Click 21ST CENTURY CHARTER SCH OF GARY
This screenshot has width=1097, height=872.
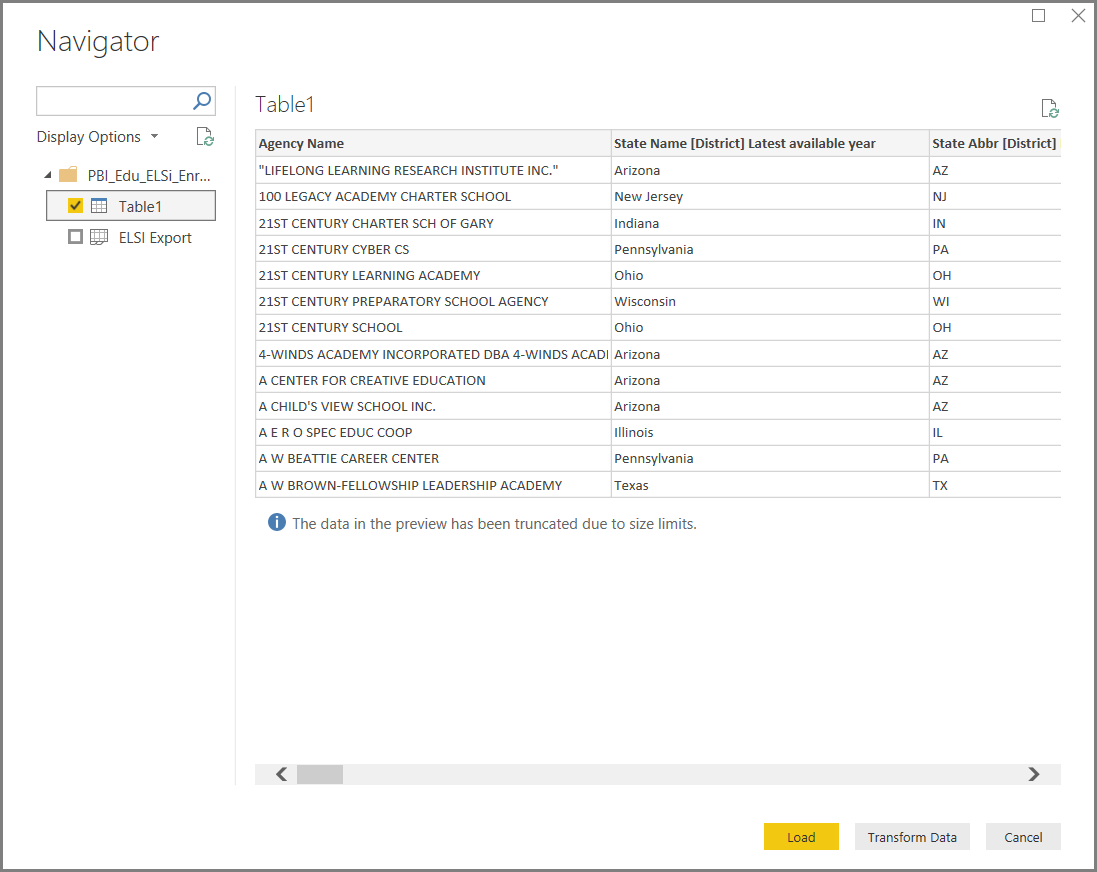pyautogui.click(x=433, y=223)
